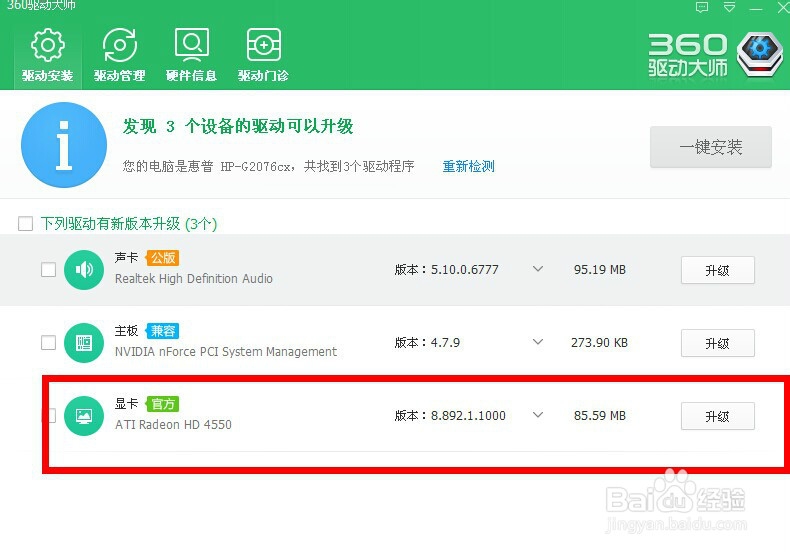The width and height of the screenshot is (790, 552).
Task: Click 升级 for Realtek High Definition Audio
Action: click(717, 270)
